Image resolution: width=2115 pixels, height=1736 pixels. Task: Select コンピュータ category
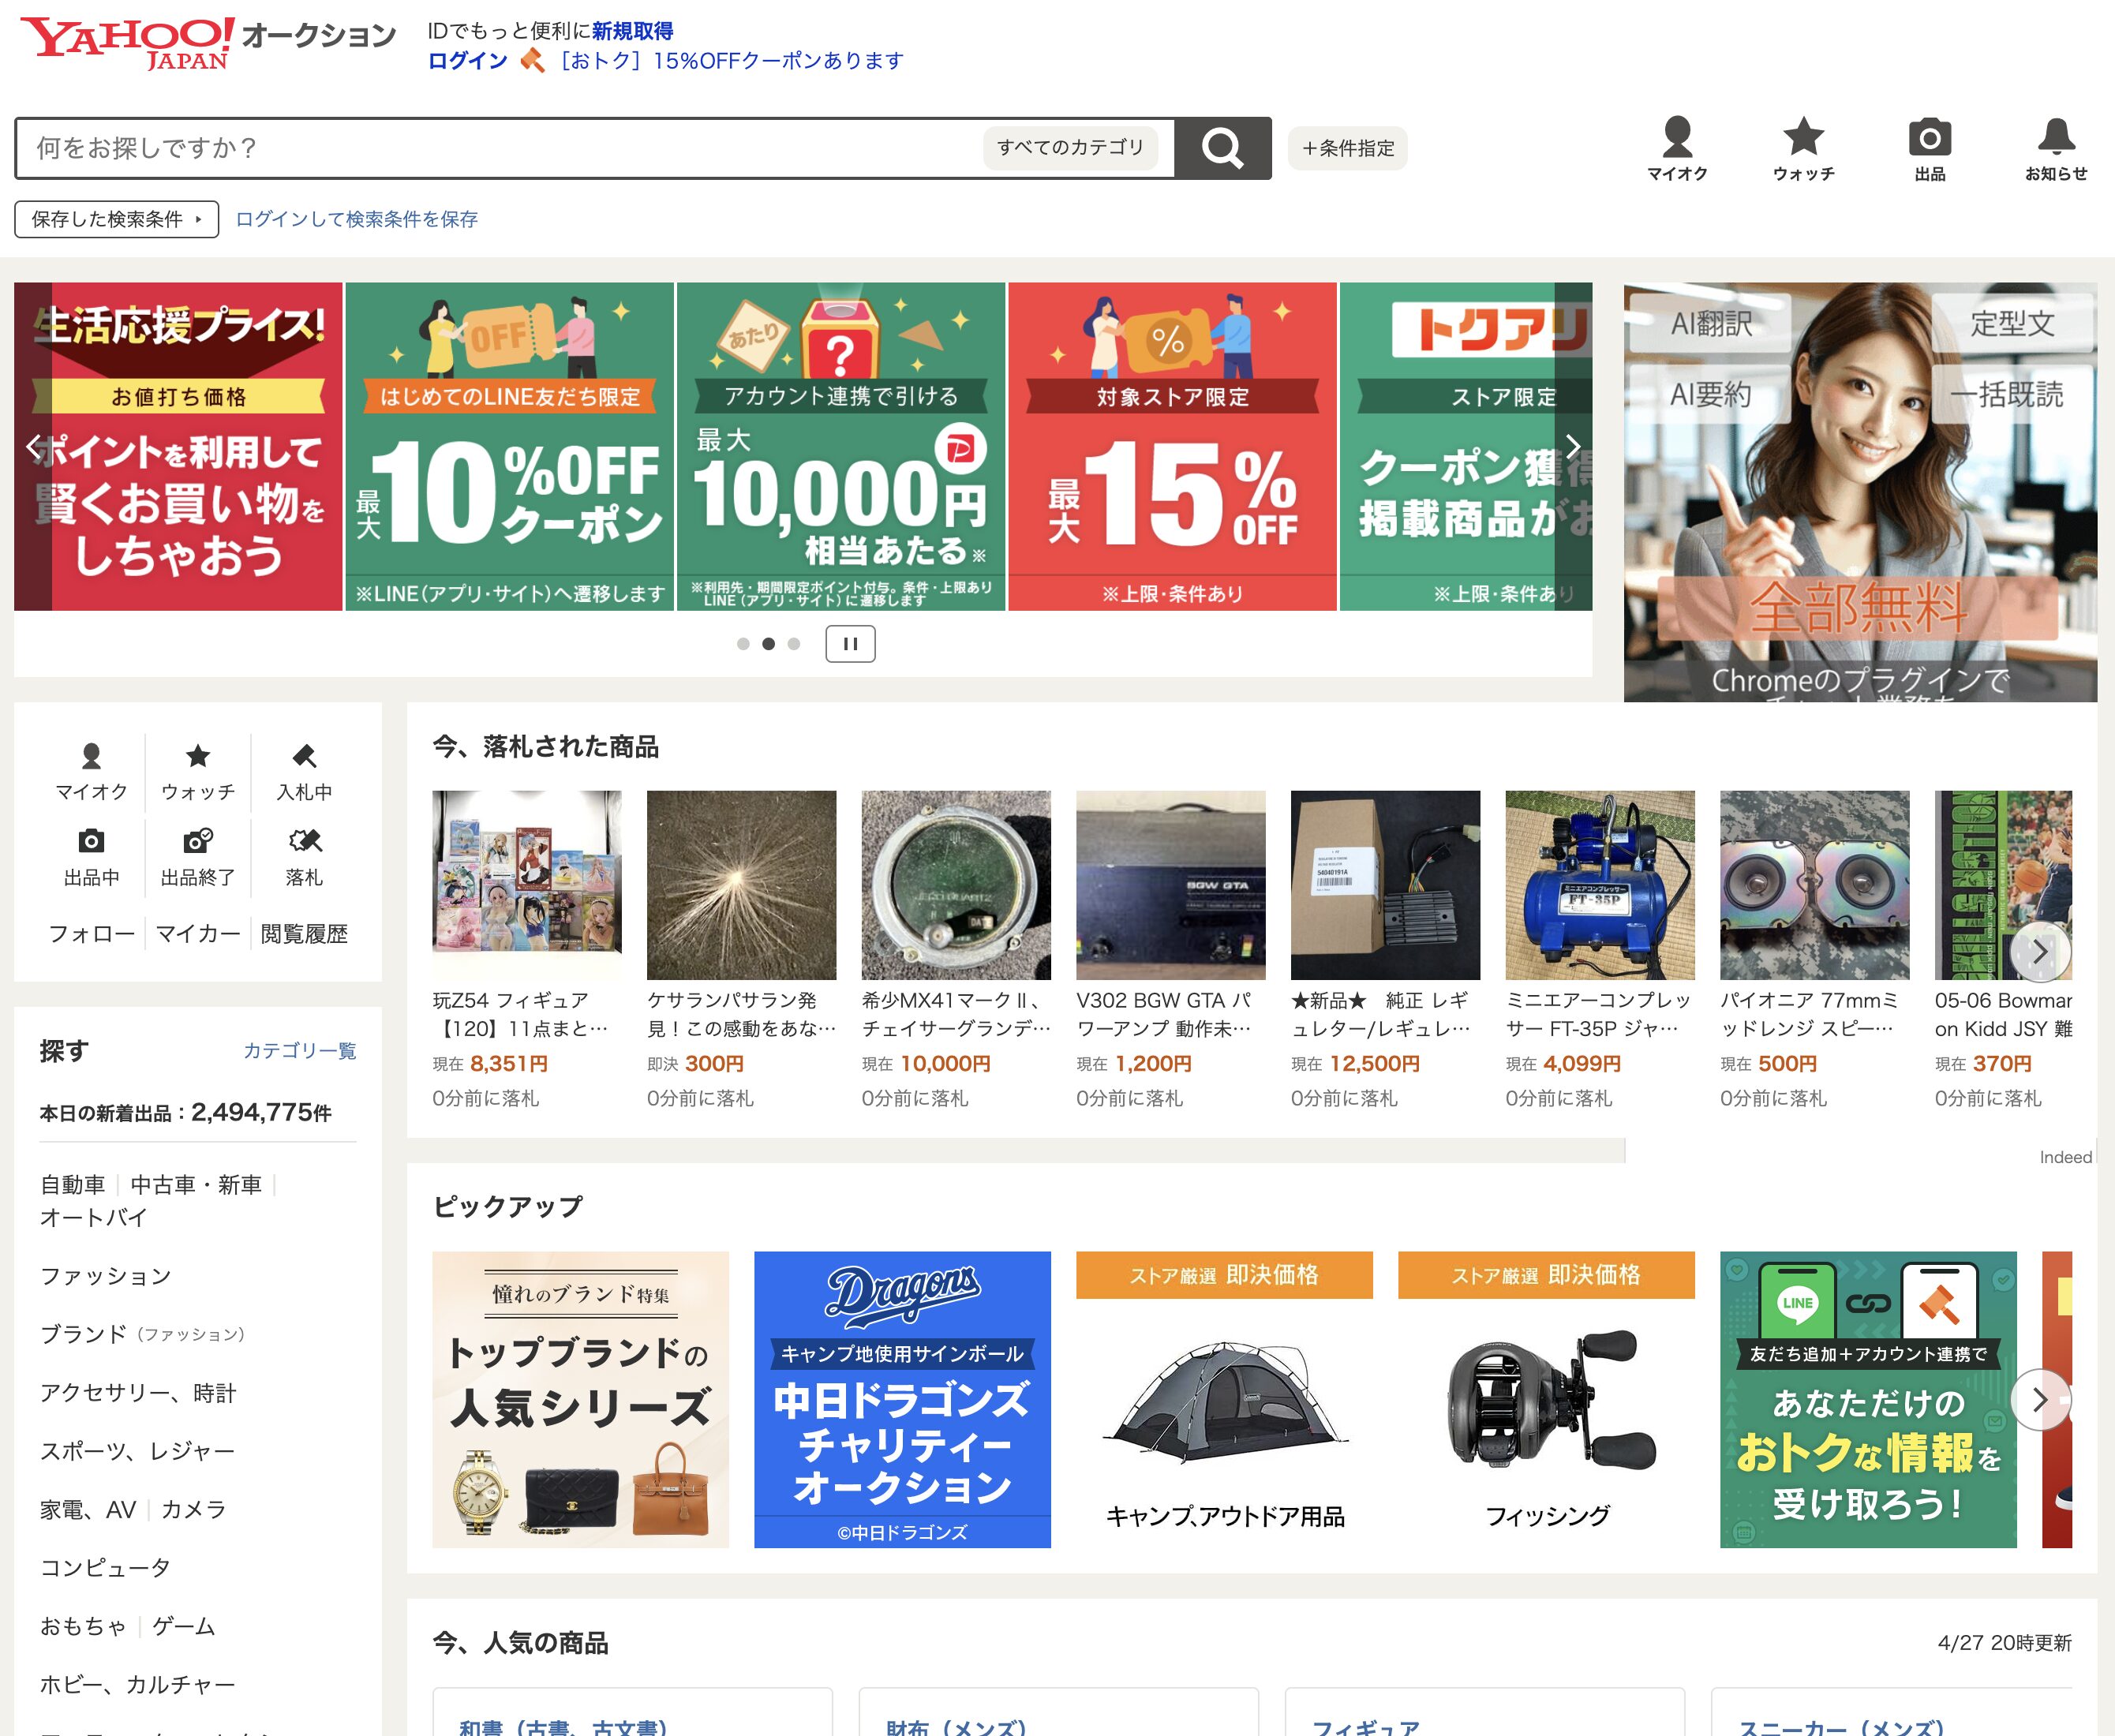point(105,1568)
